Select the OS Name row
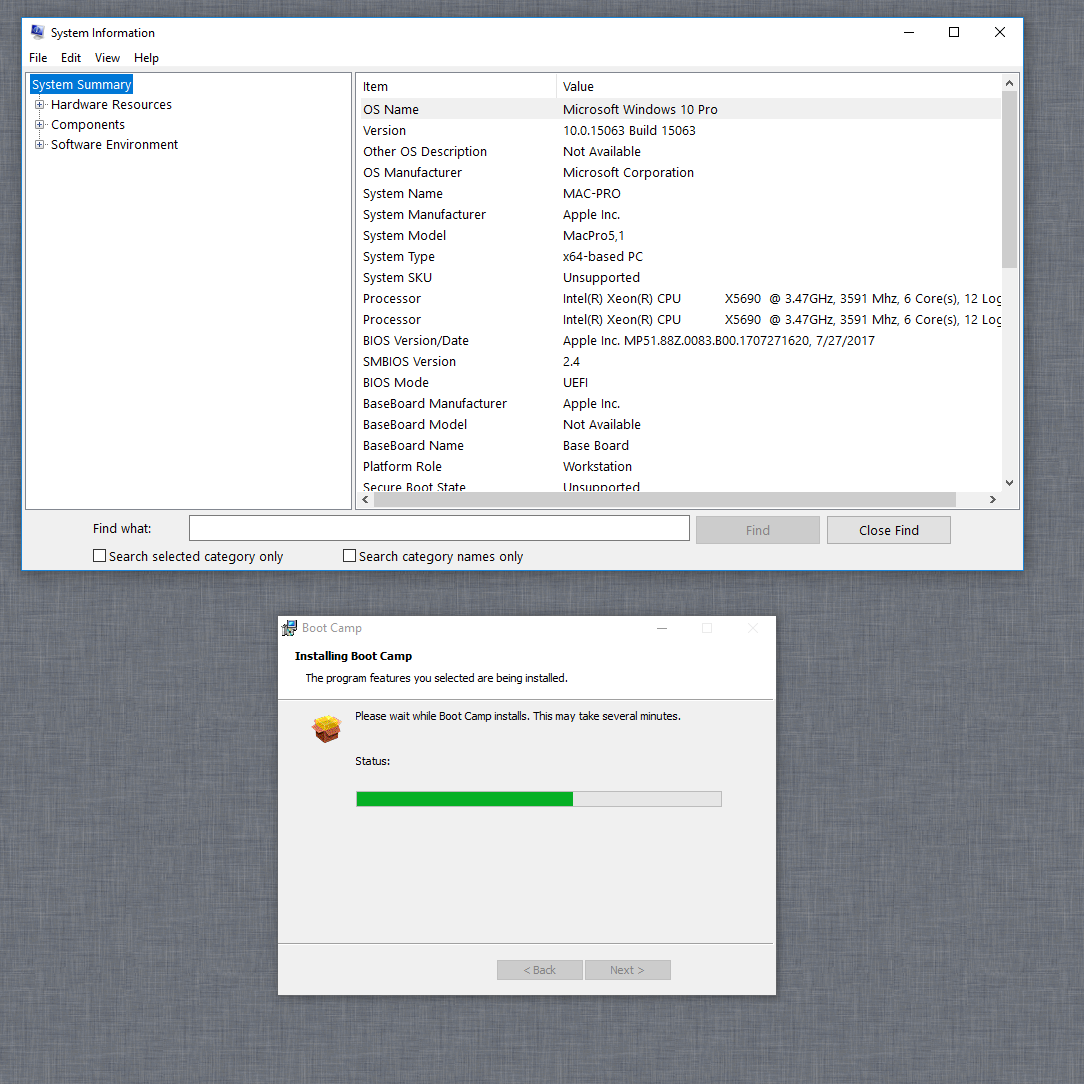1084x1084 pixels. click(x=679, y=109)
